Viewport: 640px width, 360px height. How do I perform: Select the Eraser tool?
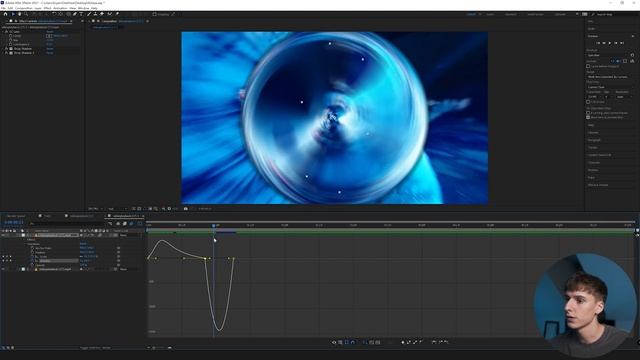pyautogui.click(x=102, y=14)
